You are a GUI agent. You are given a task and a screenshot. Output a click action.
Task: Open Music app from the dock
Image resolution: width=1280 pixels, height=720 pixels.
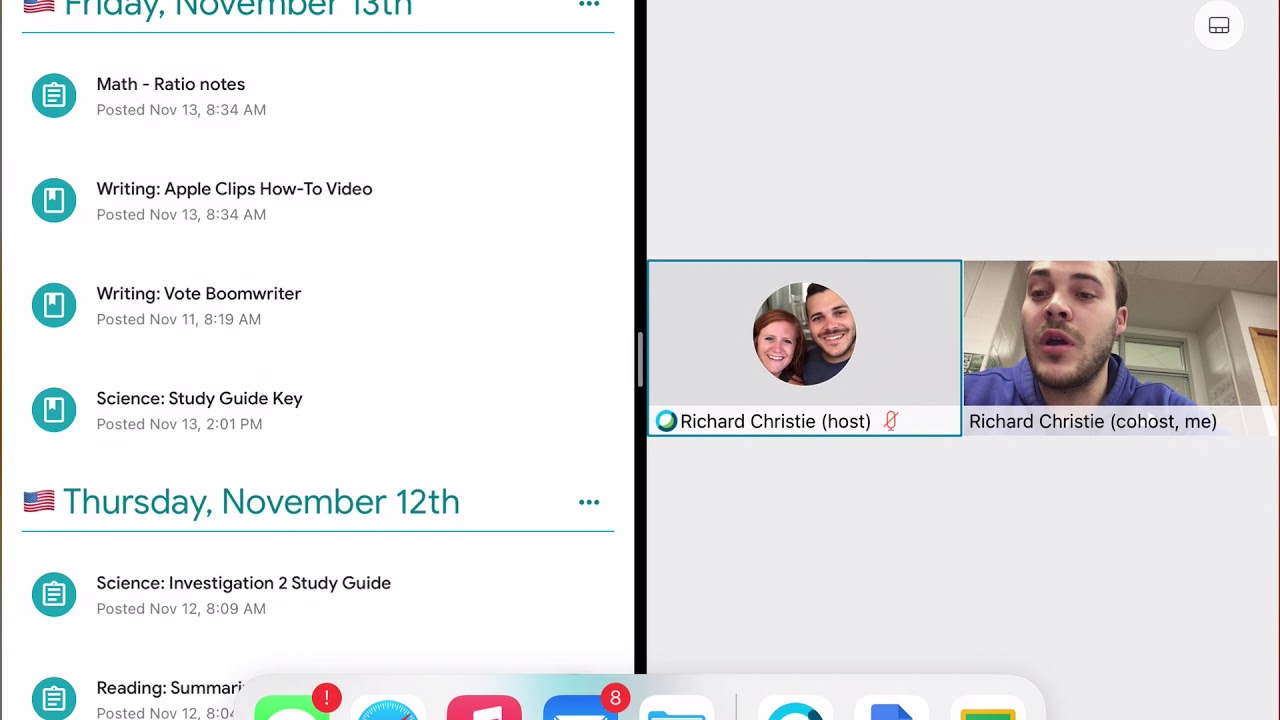click(484, 707)
